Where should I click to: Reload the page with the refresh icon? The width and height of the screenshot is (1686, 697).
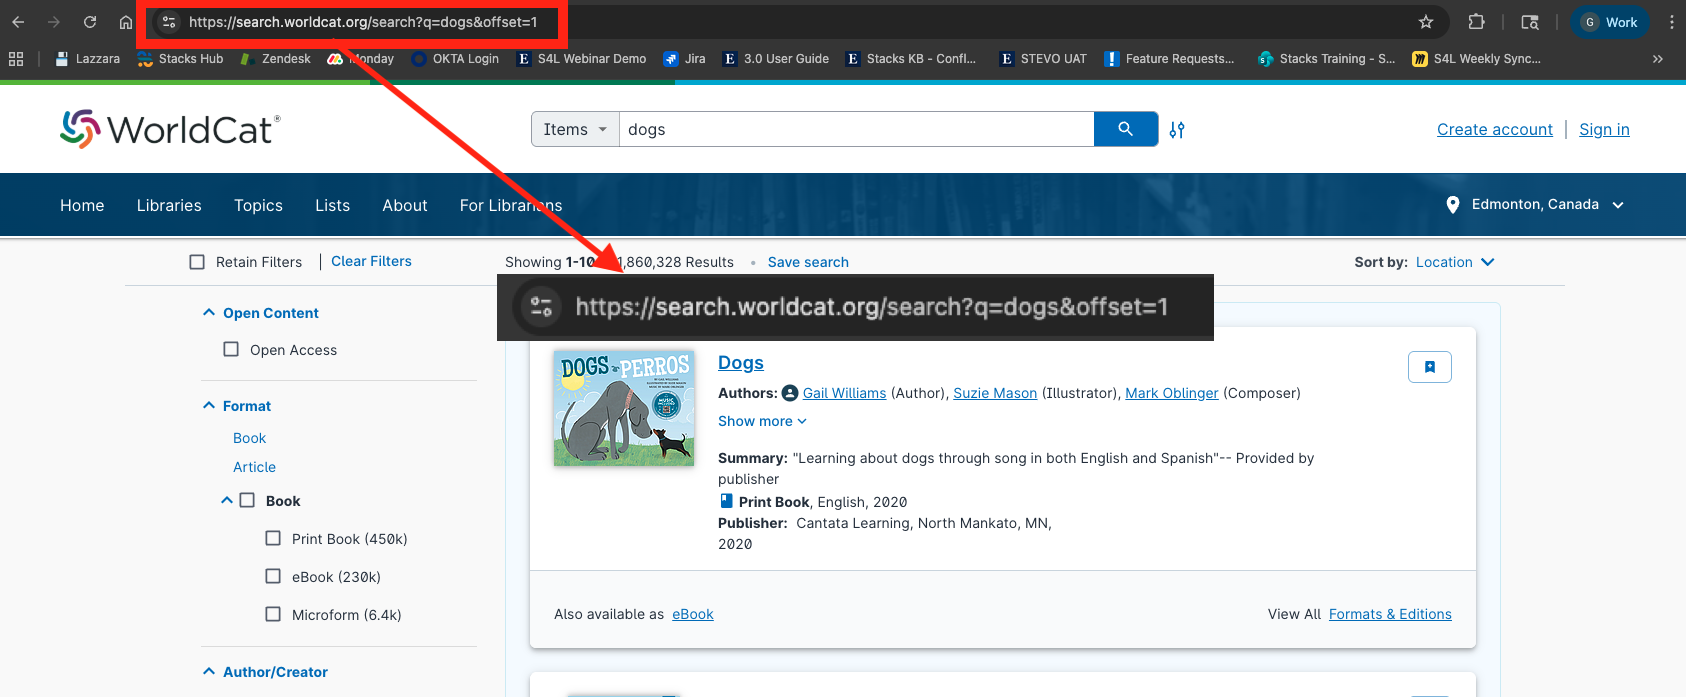90,22
